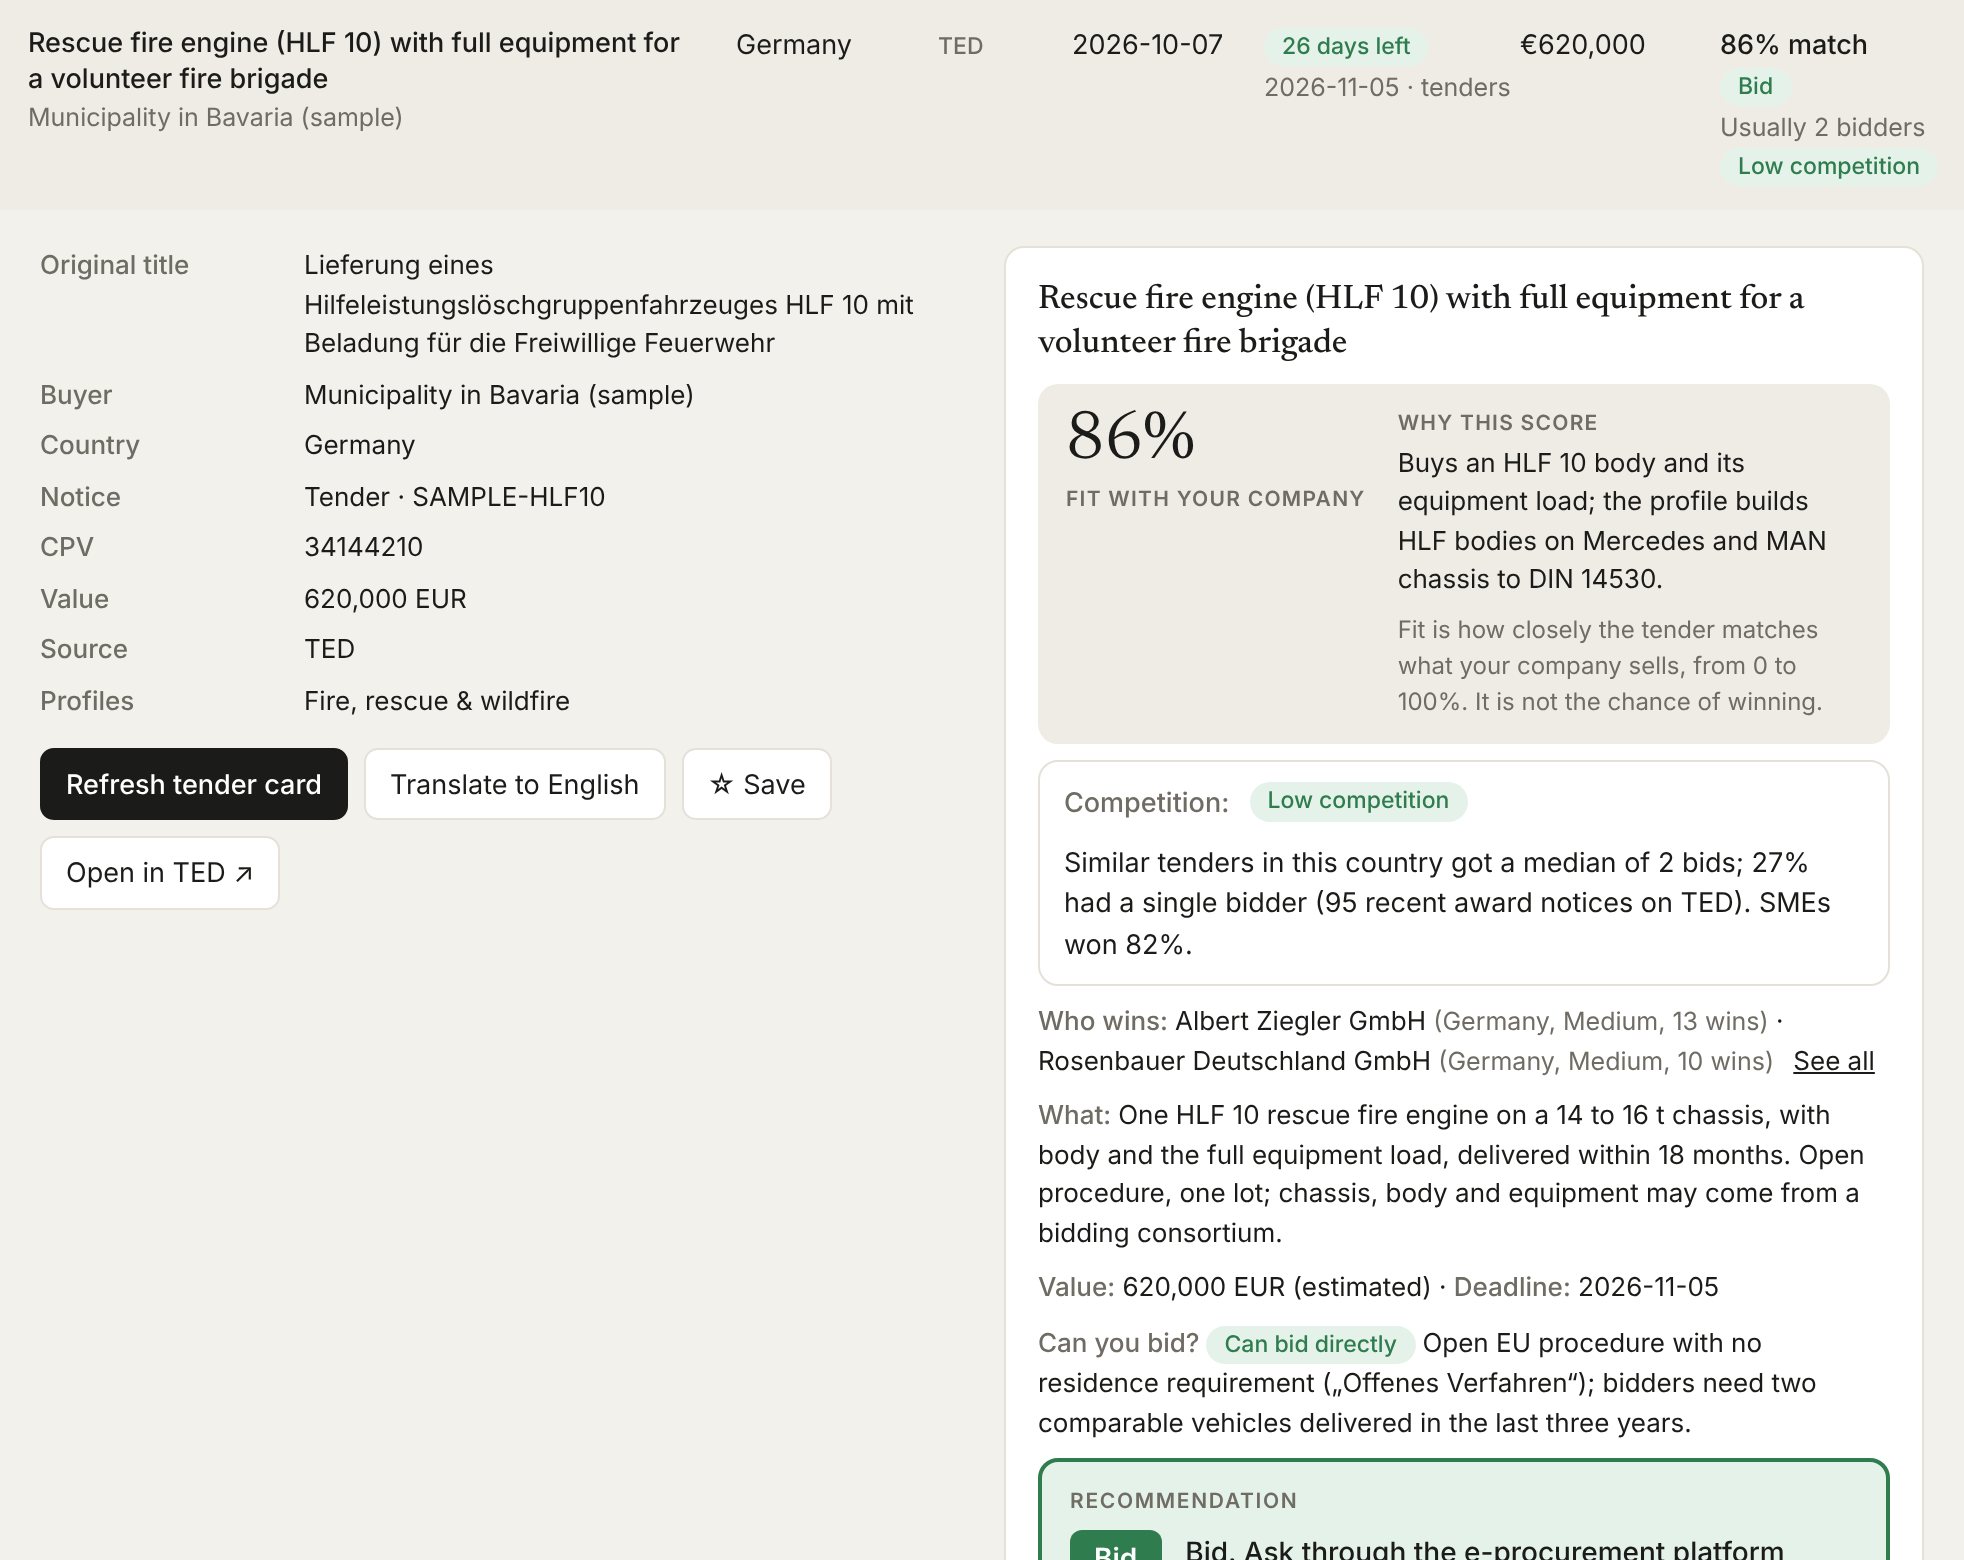Click the €620,000 value in the header row
Image resolution: width=1964 pixels, height=1560 pixels.
[x=1582, y=45]
